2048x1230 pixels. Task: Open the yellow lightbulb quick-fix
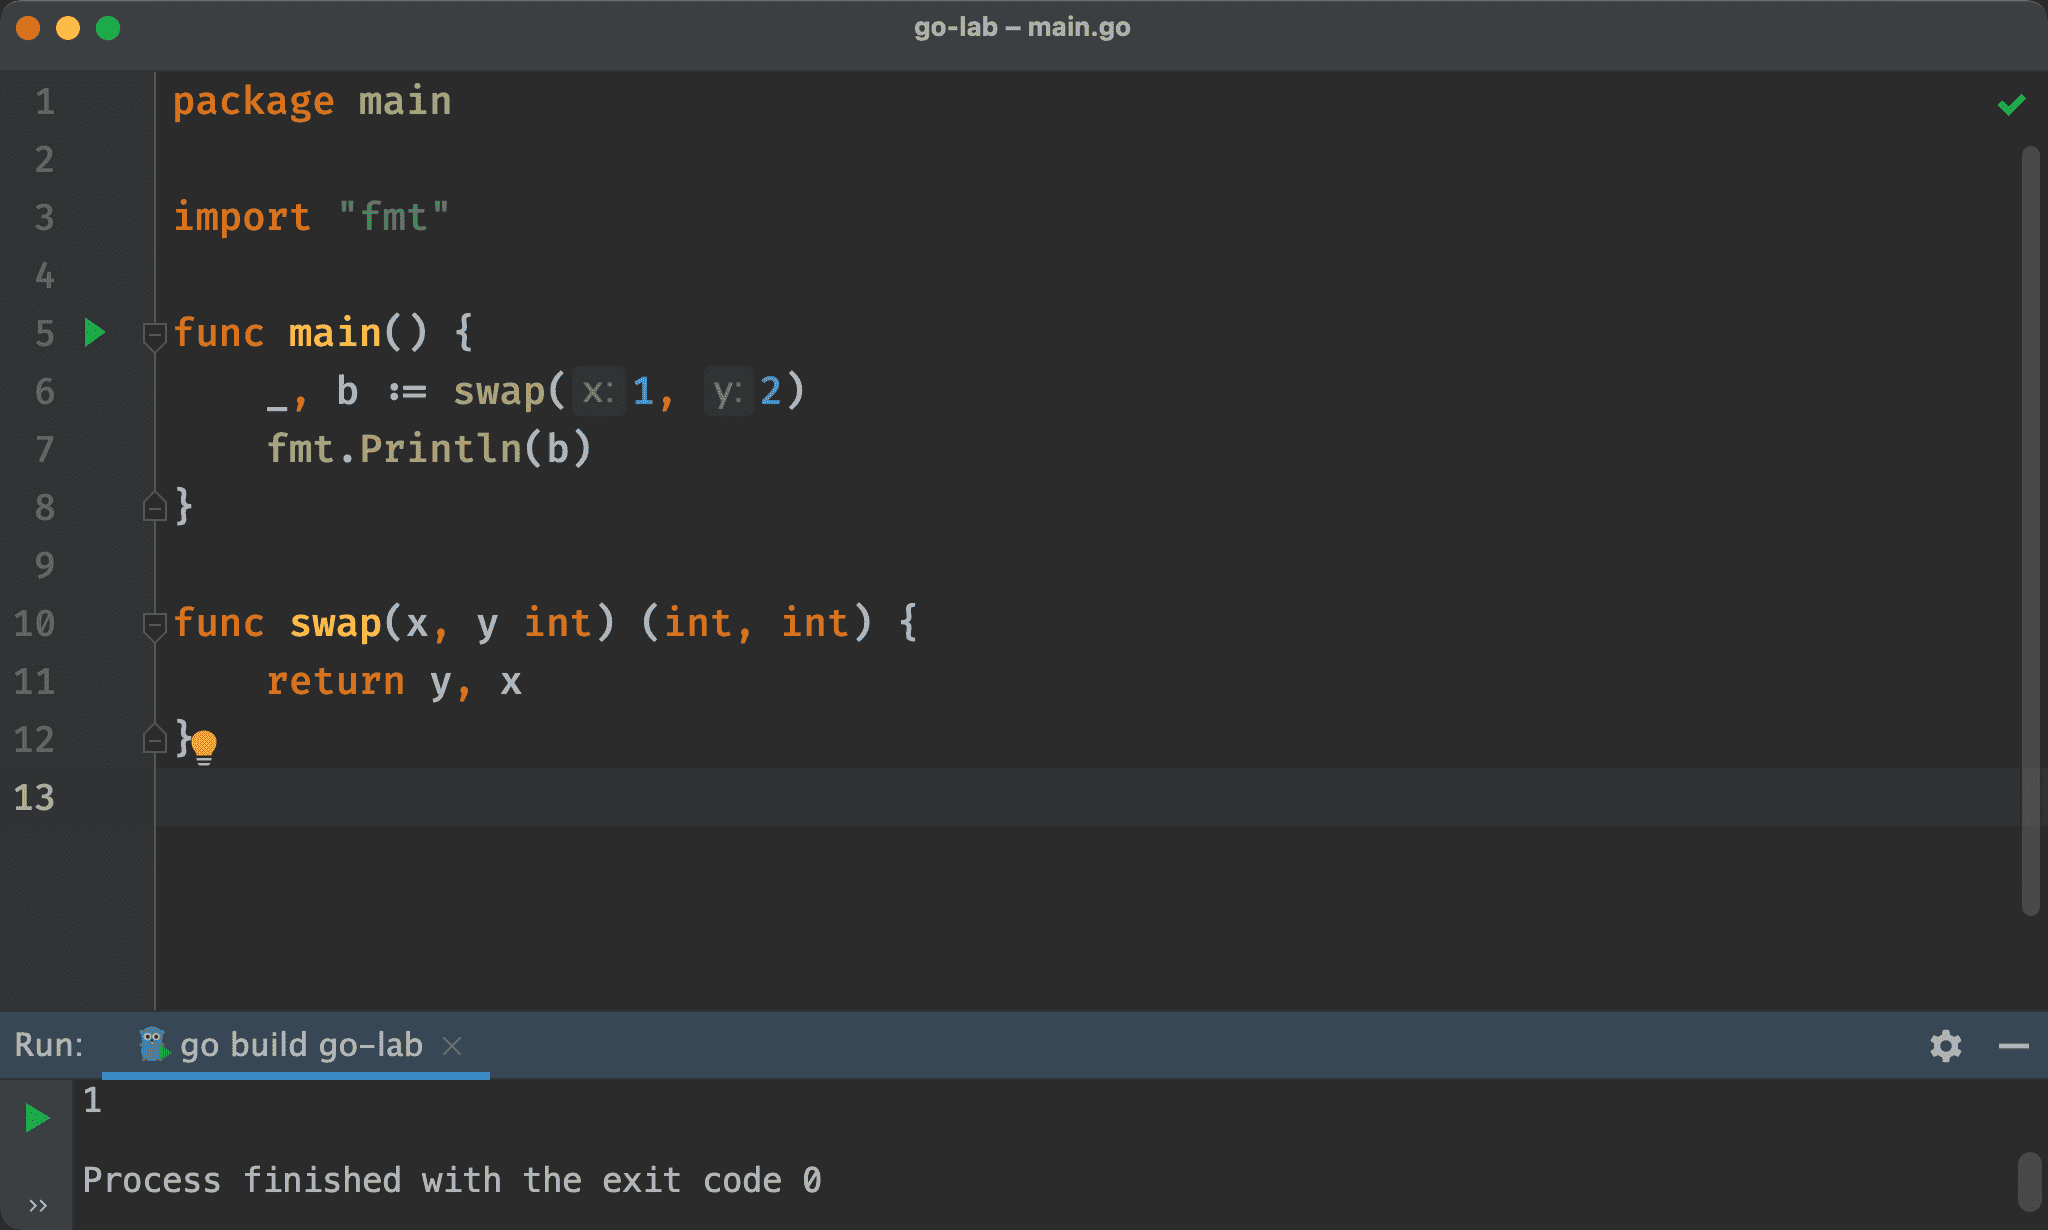(204, 746)
